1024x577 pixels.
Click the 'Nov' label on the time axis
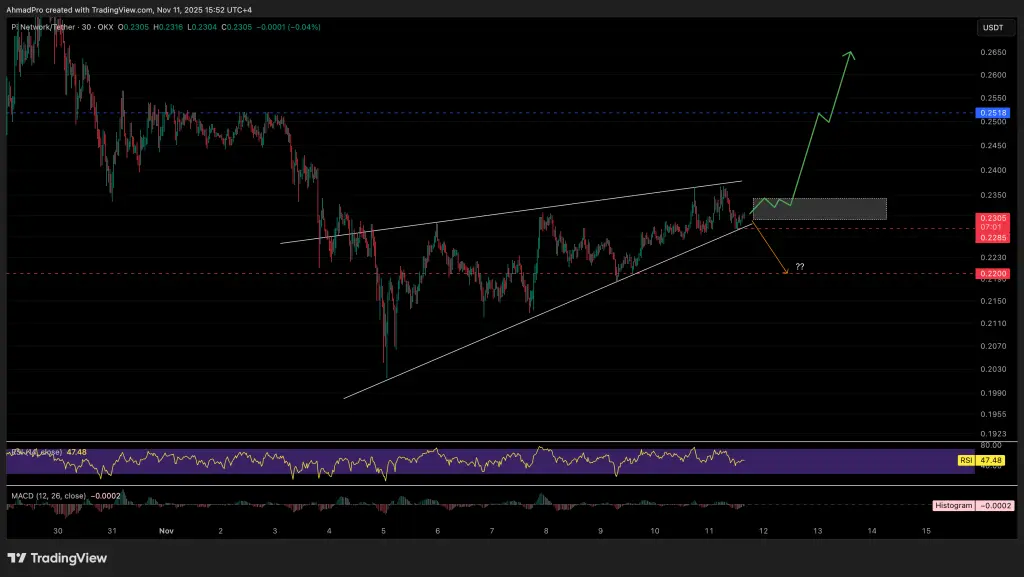point(165,531)
